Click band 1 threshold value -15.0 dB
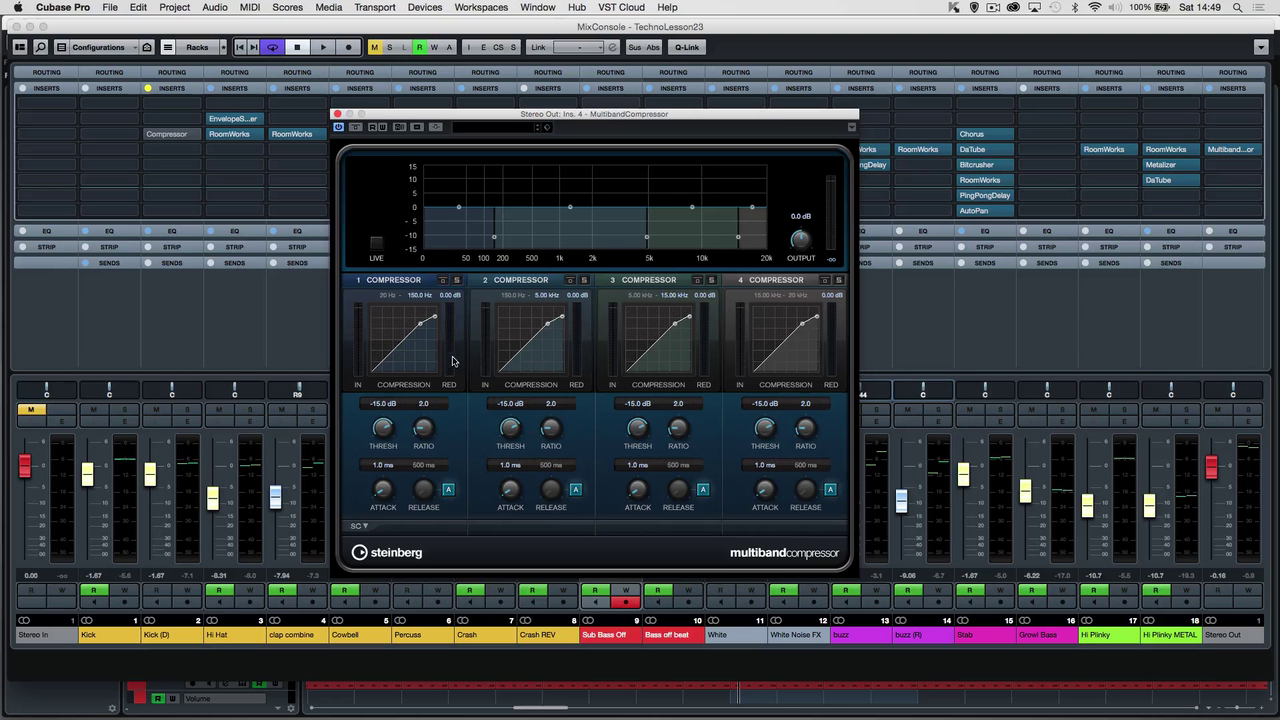The height and width of the screenshot is (720, 1280). click(383, 404)
